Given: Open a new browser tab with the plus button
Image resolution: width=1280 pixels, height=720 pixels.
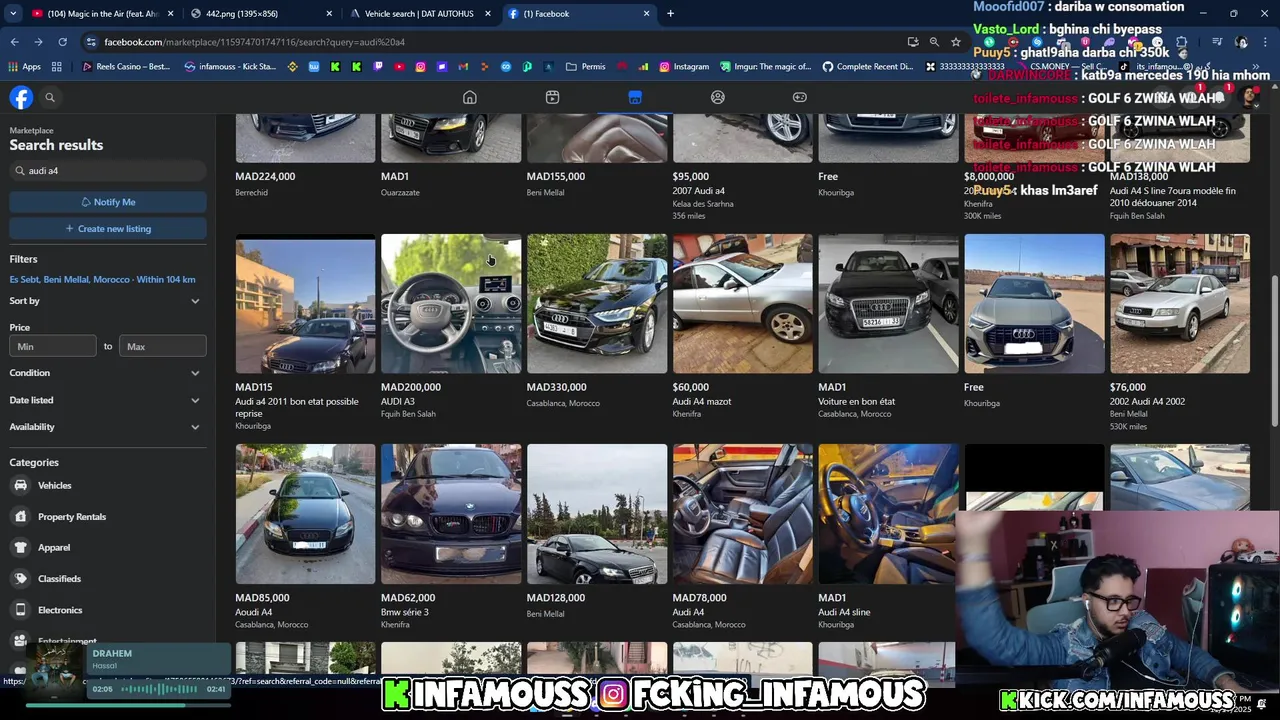Looking at the screenshot, I should tap(670, 14).
